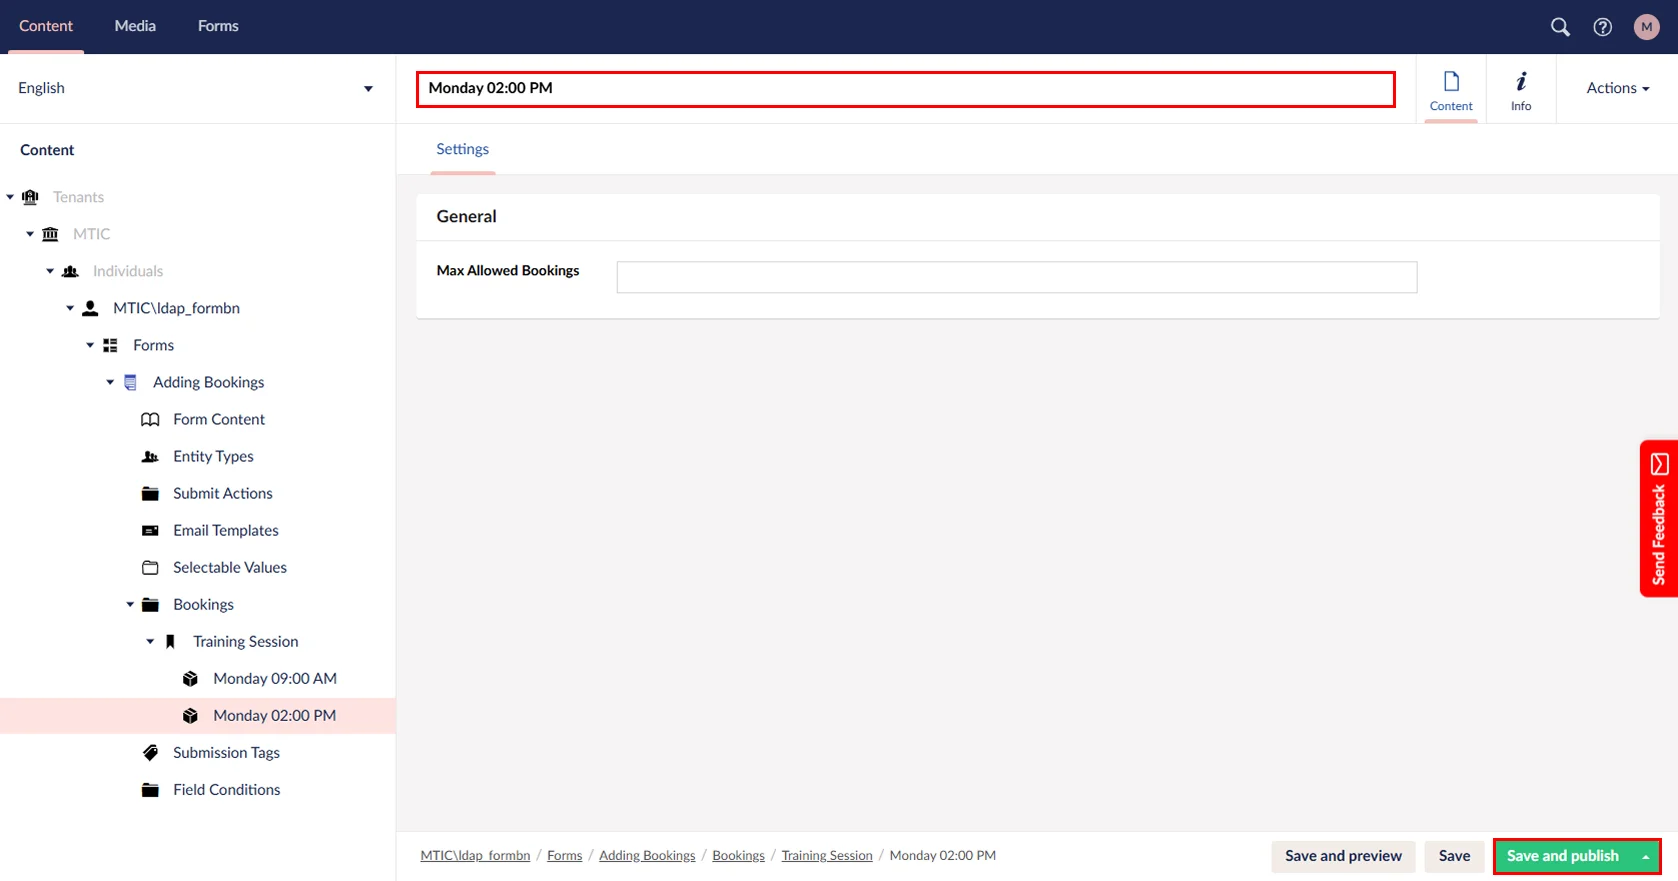The width and height of the screenshot is (1678, 881).
Task: Switch to the Forms section
Action: 218,26
